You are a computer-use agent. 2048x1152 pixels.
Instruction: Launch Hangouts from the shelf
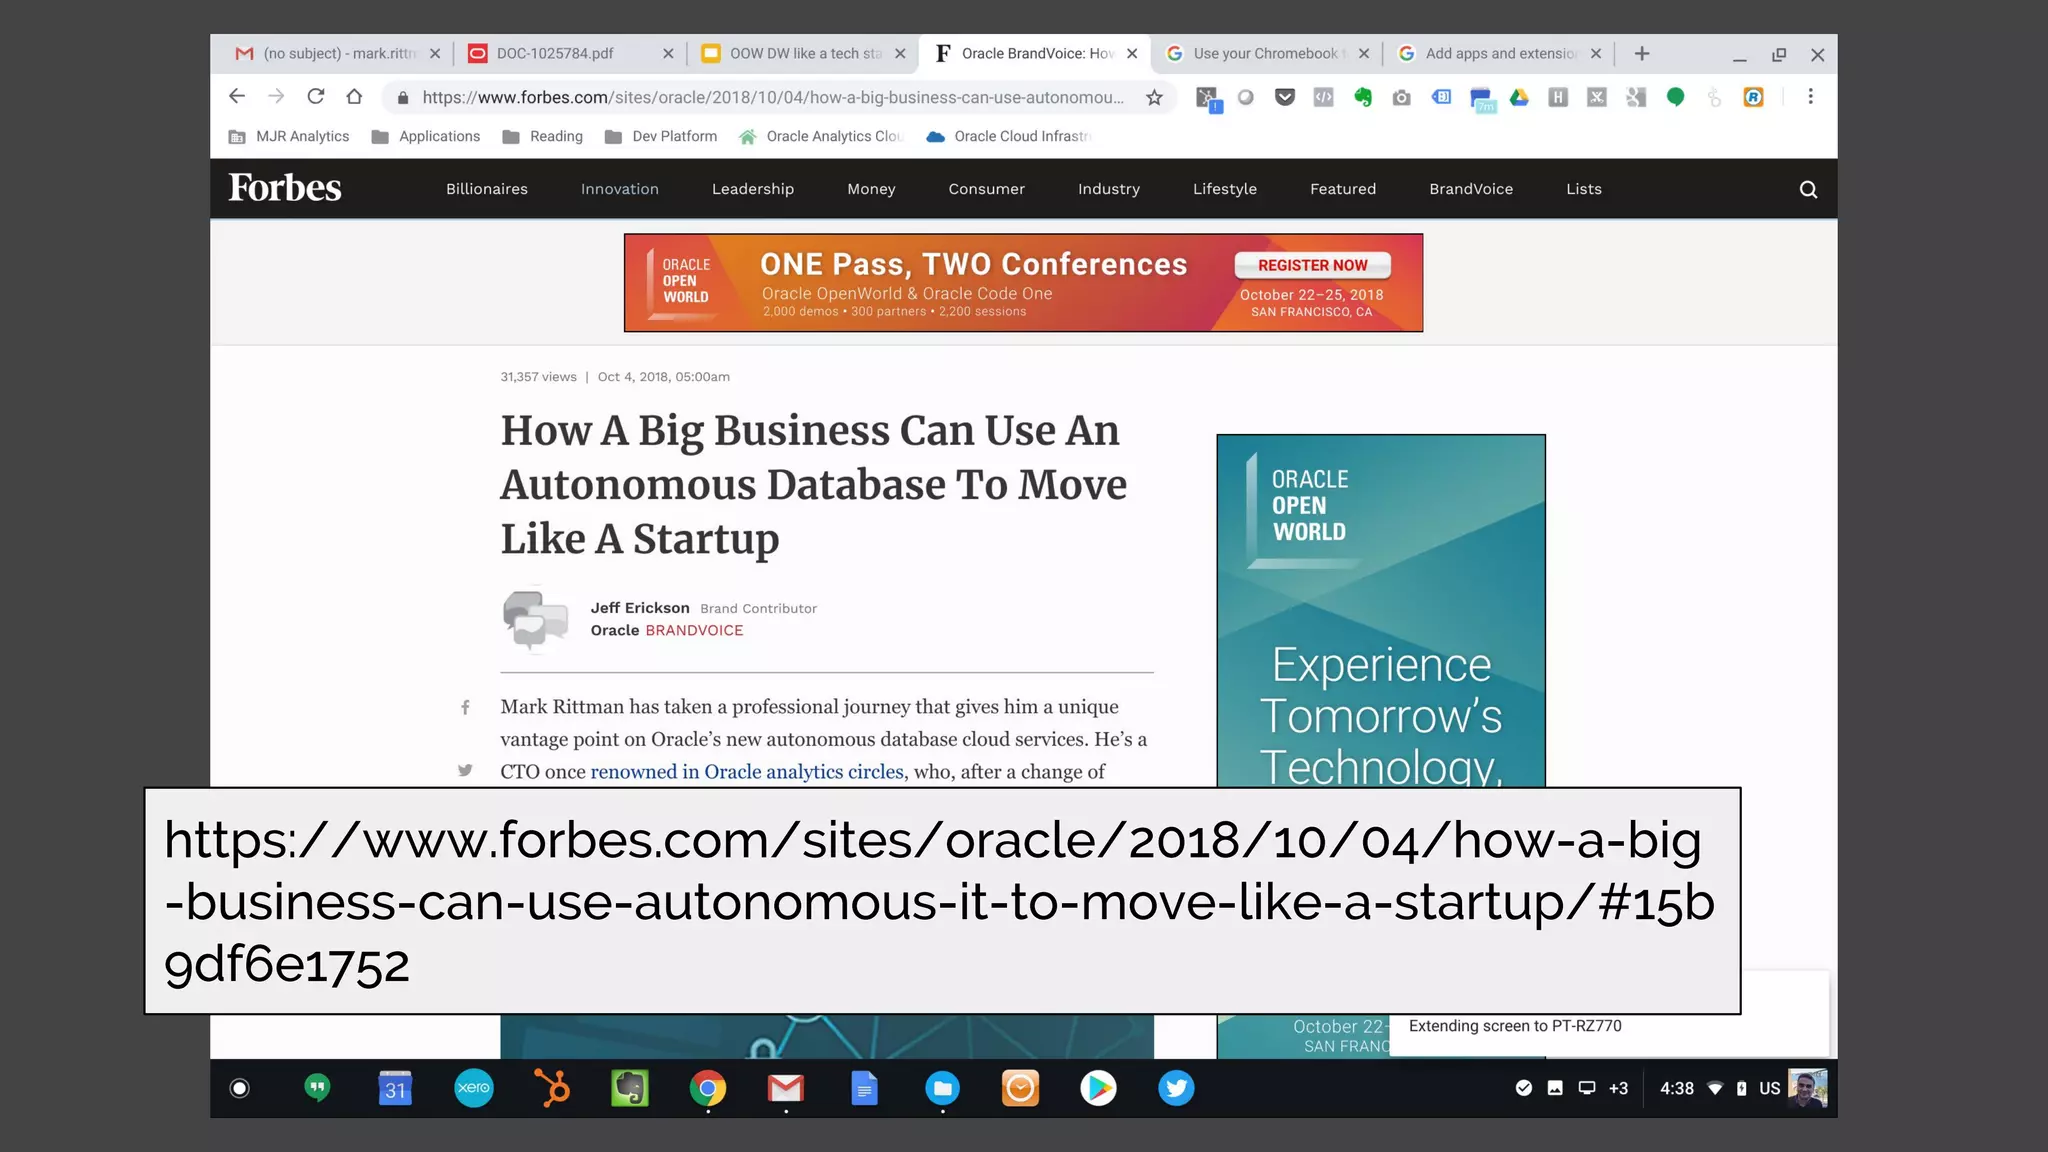(x=317, y=1088)
